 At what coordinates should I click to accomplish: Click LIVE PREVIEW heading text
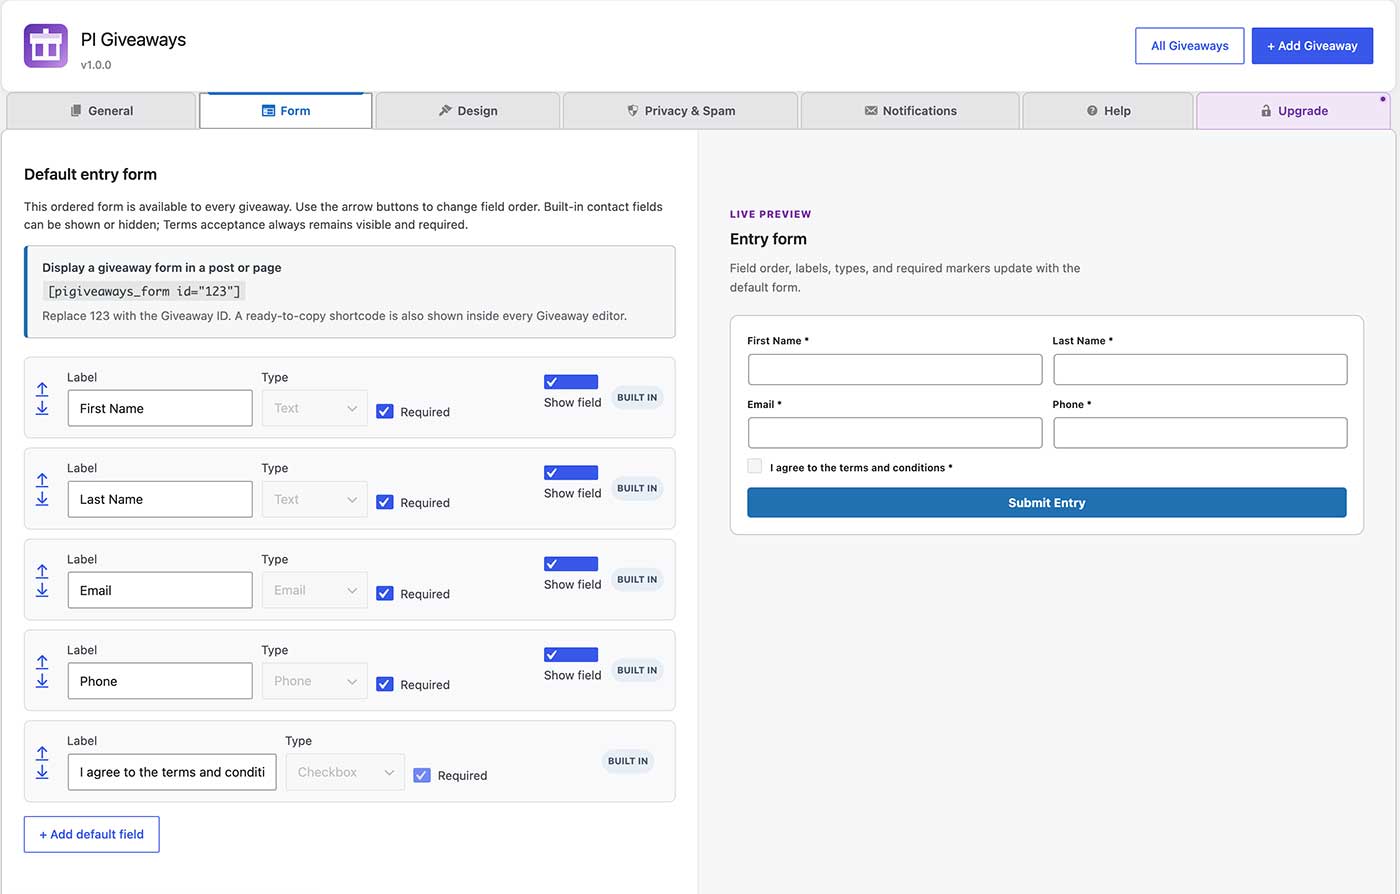[771, 214]
